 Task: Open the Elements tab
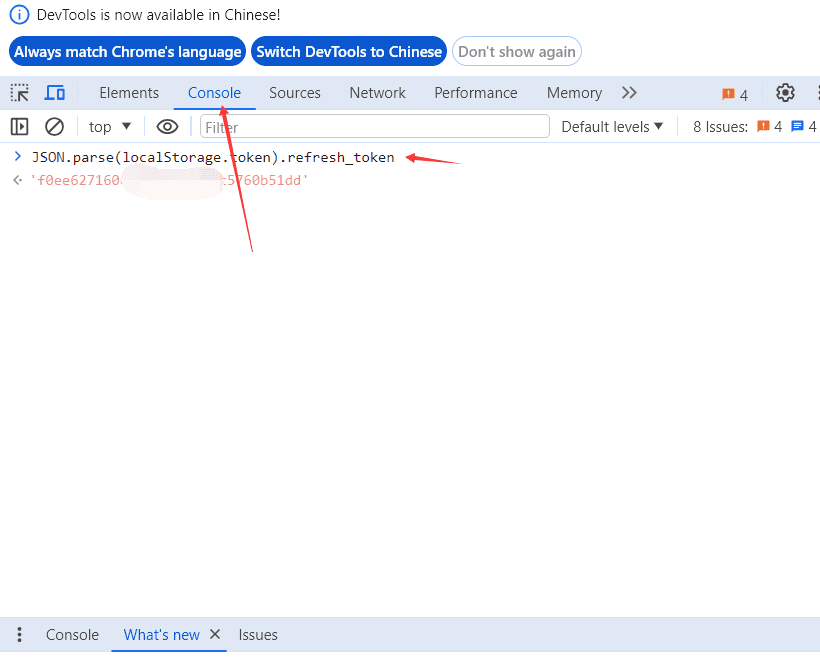[x=129, y=93]
